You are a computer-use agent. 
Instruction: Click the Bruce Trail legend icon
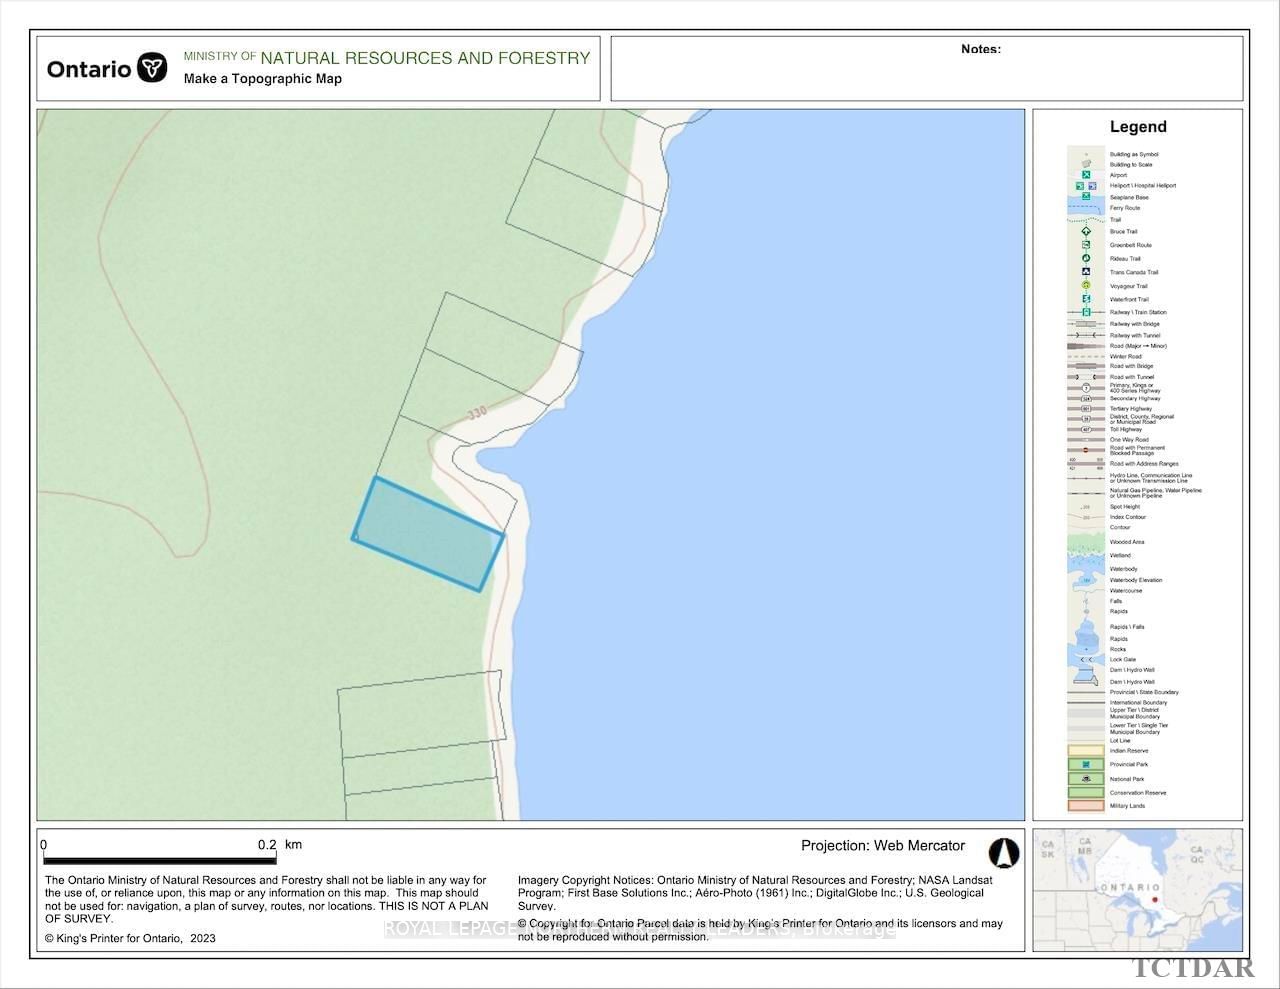[1086, 231]
